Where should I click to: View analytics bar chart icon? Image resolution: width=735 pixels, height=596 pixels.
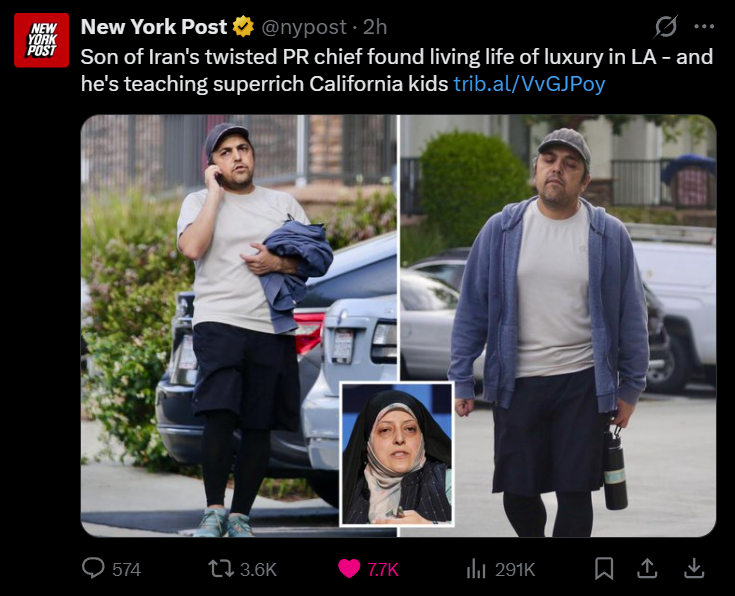475,569
